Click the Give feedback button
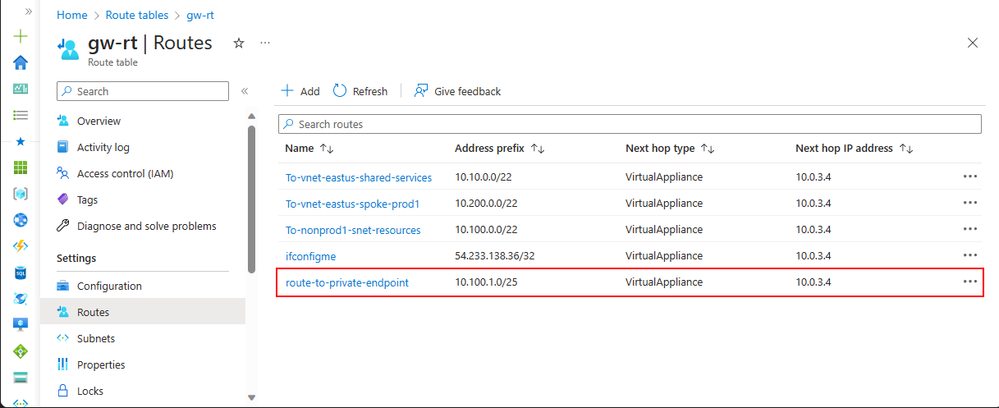This screenshot has width=999, height=408. pyautogui.click(x=457, y=91)
